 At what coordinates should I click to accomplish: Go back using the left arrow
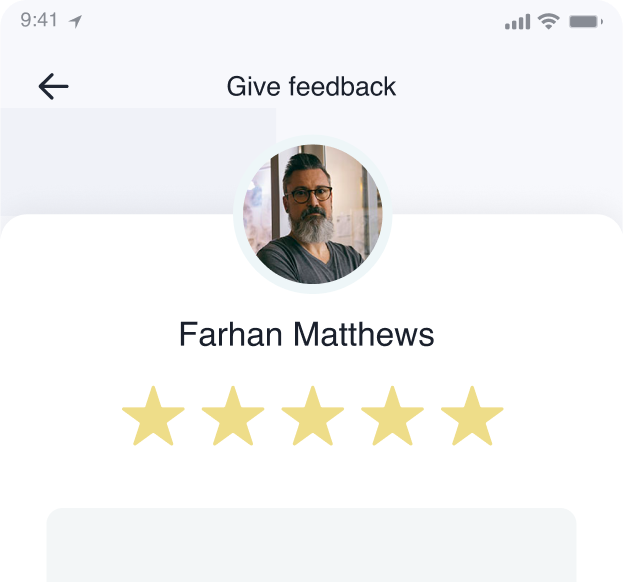53,86
